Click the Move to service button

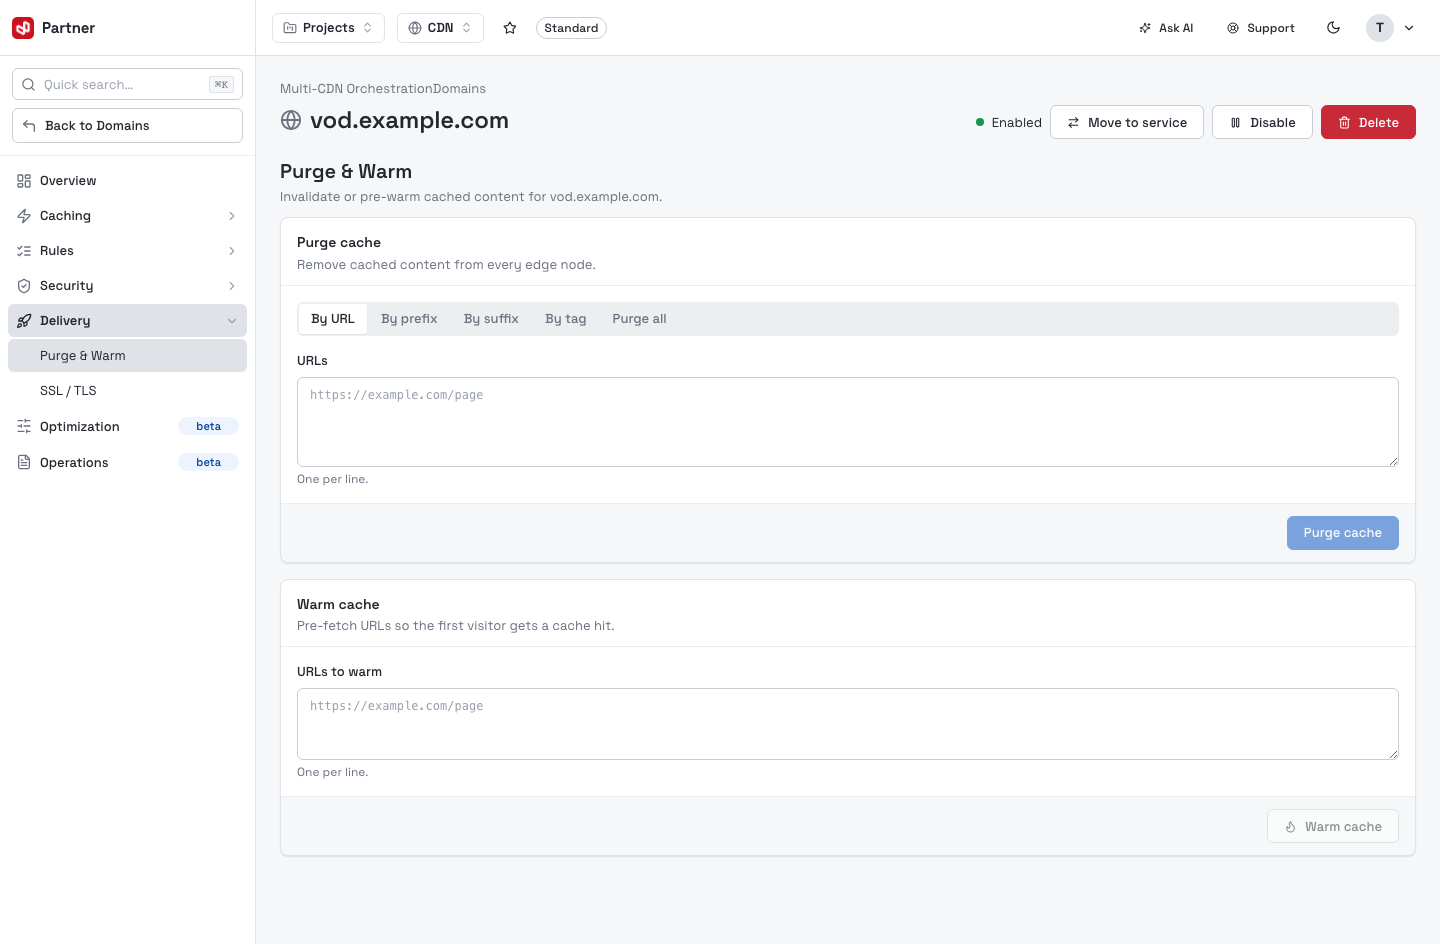pyautogui.click(x=1127, y=122)
